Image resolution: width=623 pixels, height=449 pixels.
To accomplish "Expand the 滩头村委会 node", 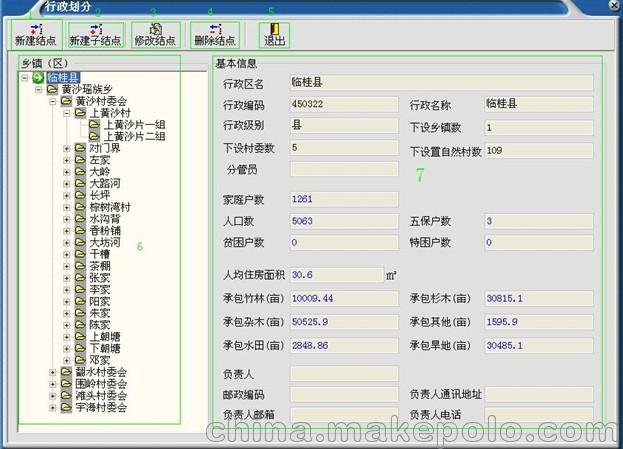I will (52, 396).
